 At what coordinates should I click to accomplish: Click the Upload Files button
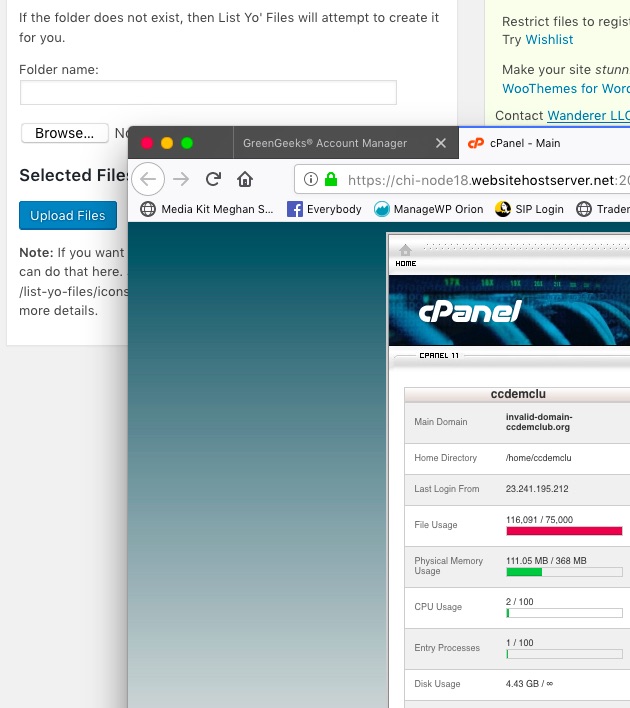click(68, 215)
